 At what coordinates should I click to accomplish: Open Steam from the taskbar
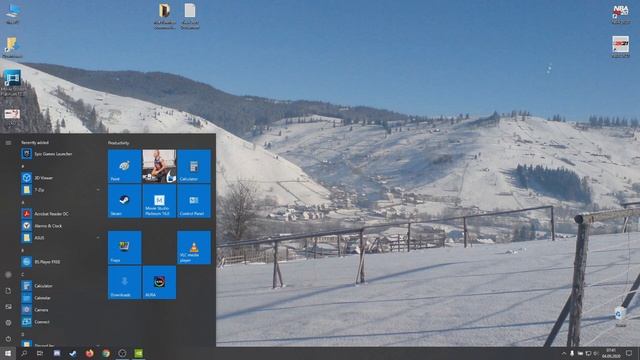[73, 353]
